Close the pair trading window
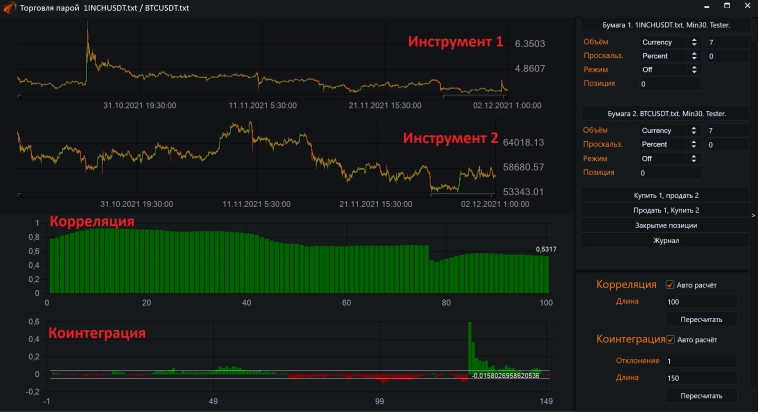The image size is (758, 412). point(745,7)
